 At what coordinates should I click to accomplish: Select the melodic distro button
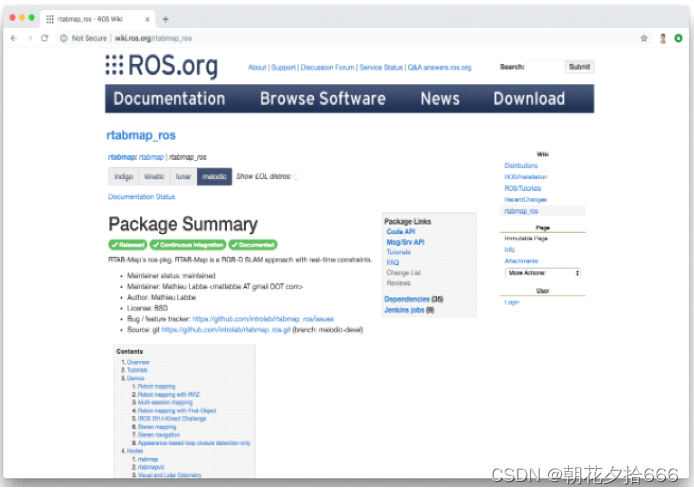(215, 177)
